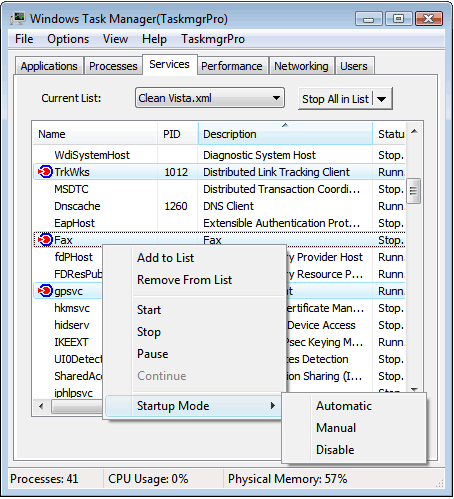Sort by the Status column header
This screenshot has height=499, width=454.
[389, 134]
